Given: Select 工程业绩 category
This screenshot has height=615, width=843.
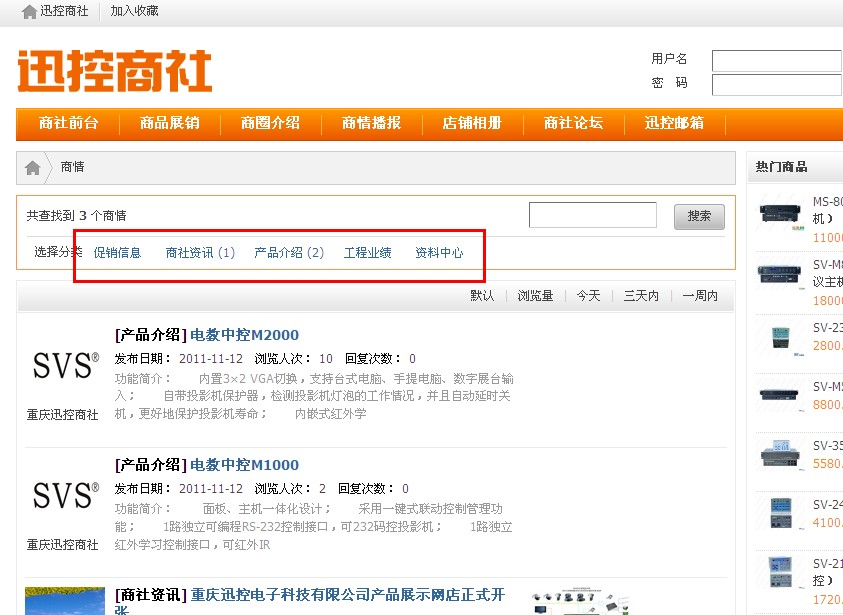Looking at the screenshot, I should click(x=368, y=253).
